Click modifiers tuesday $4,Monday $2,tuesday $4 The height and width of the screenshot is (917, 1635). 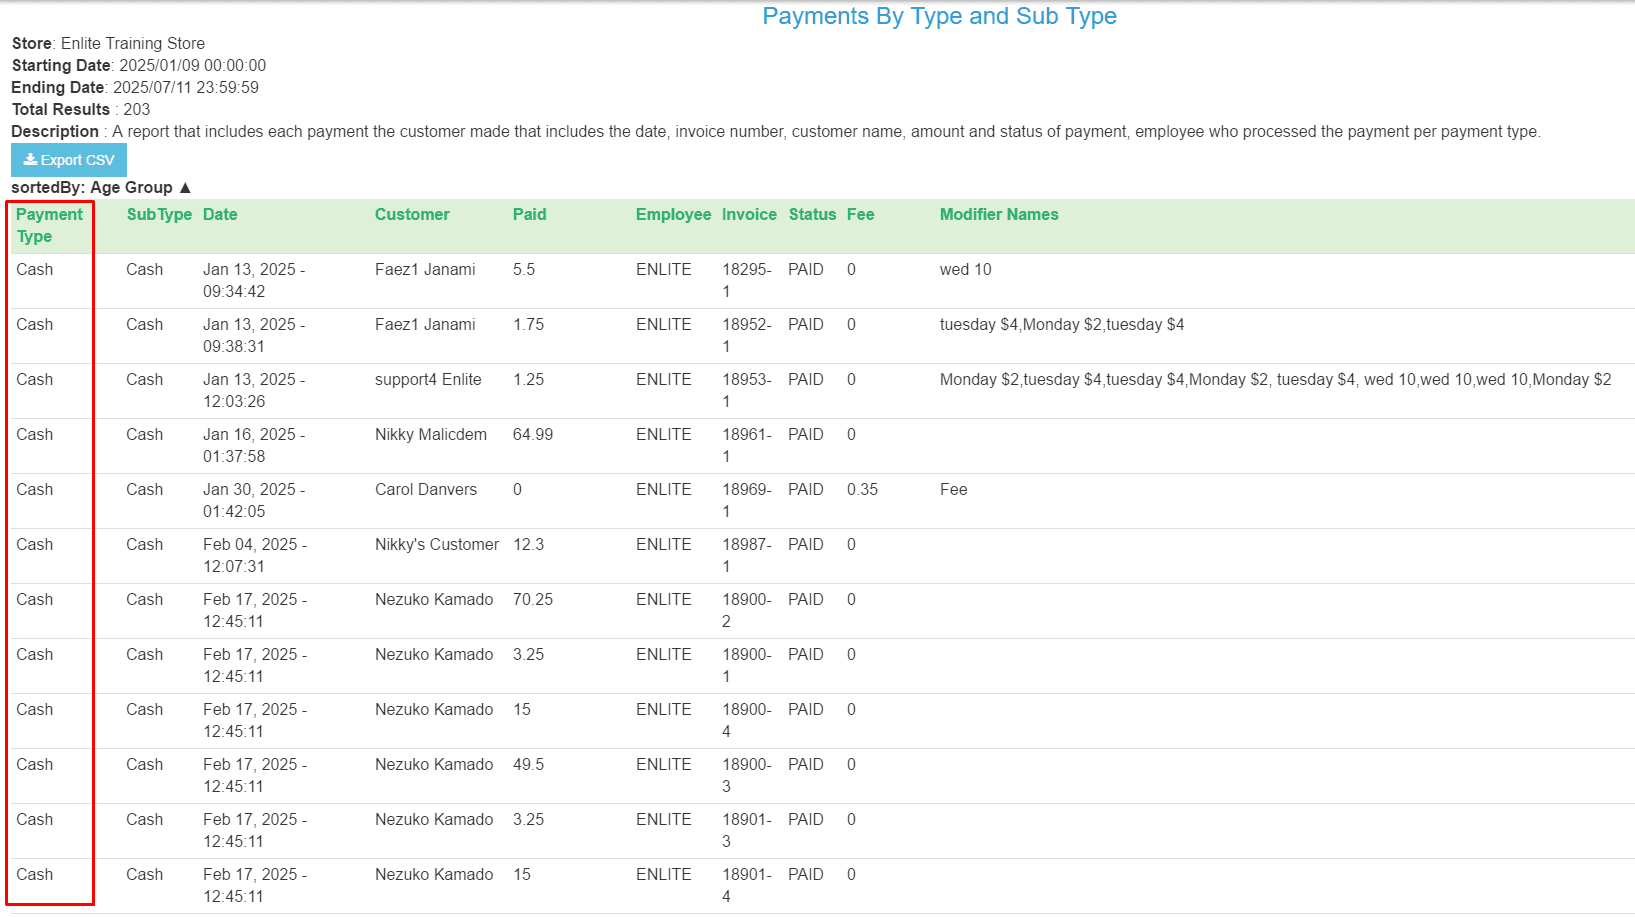click(1062, 325)
